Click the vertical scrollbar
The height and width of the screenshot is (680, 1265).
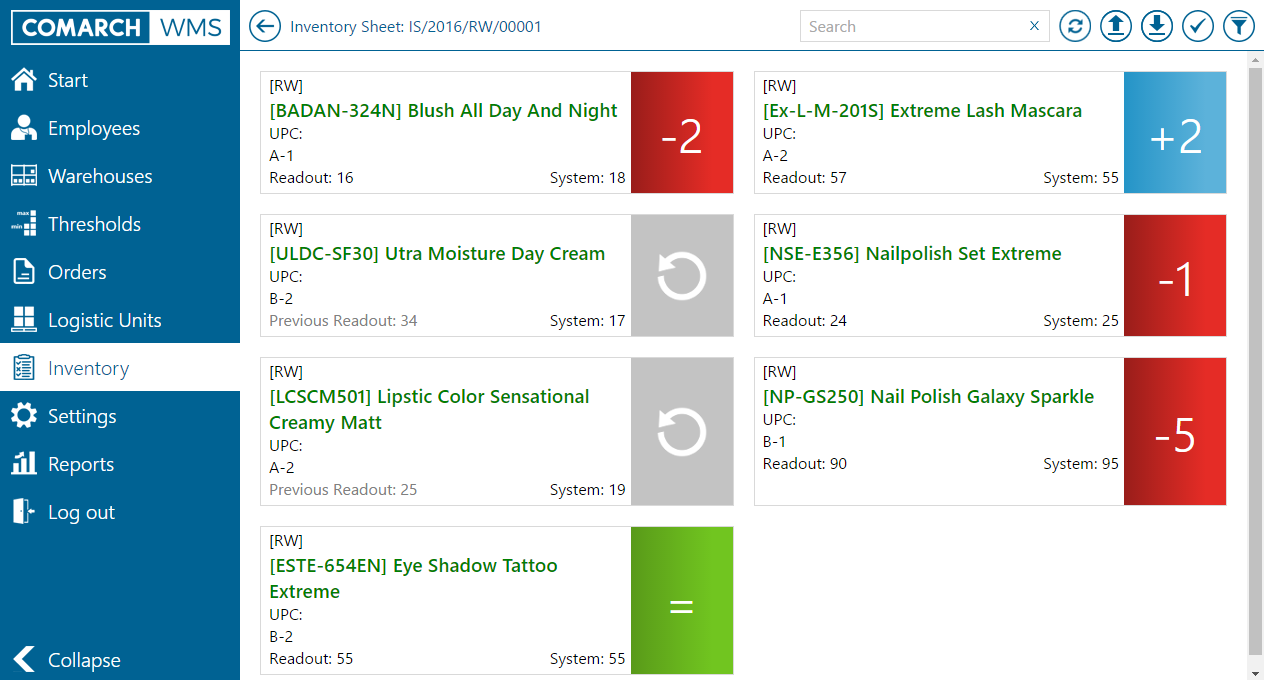coord(1255,350)
